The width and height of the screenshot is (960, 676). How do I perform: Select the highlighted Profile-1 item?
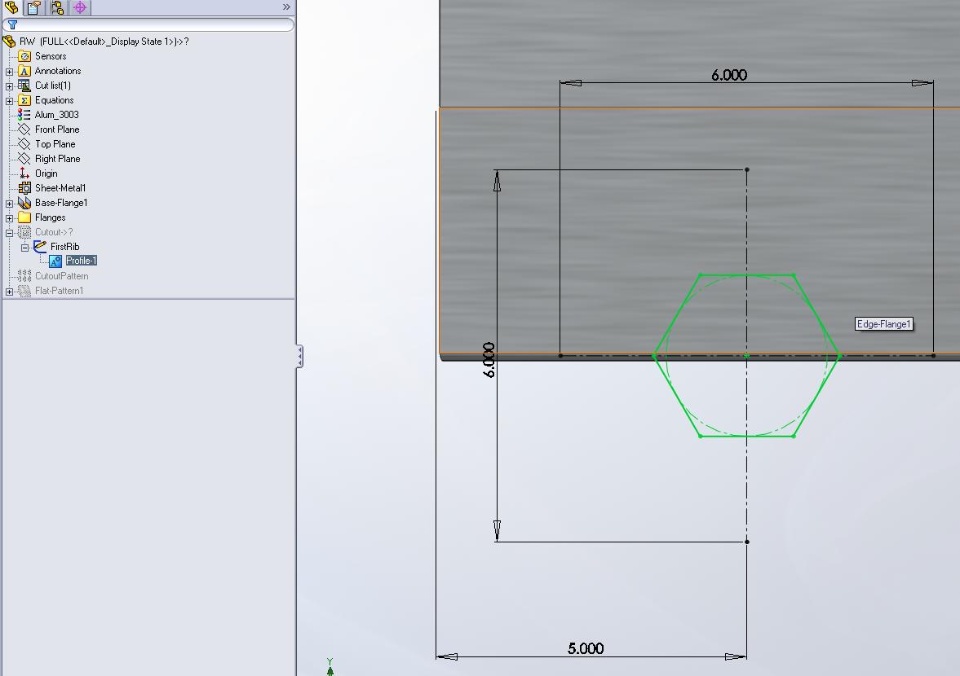[x=81, y=261]
